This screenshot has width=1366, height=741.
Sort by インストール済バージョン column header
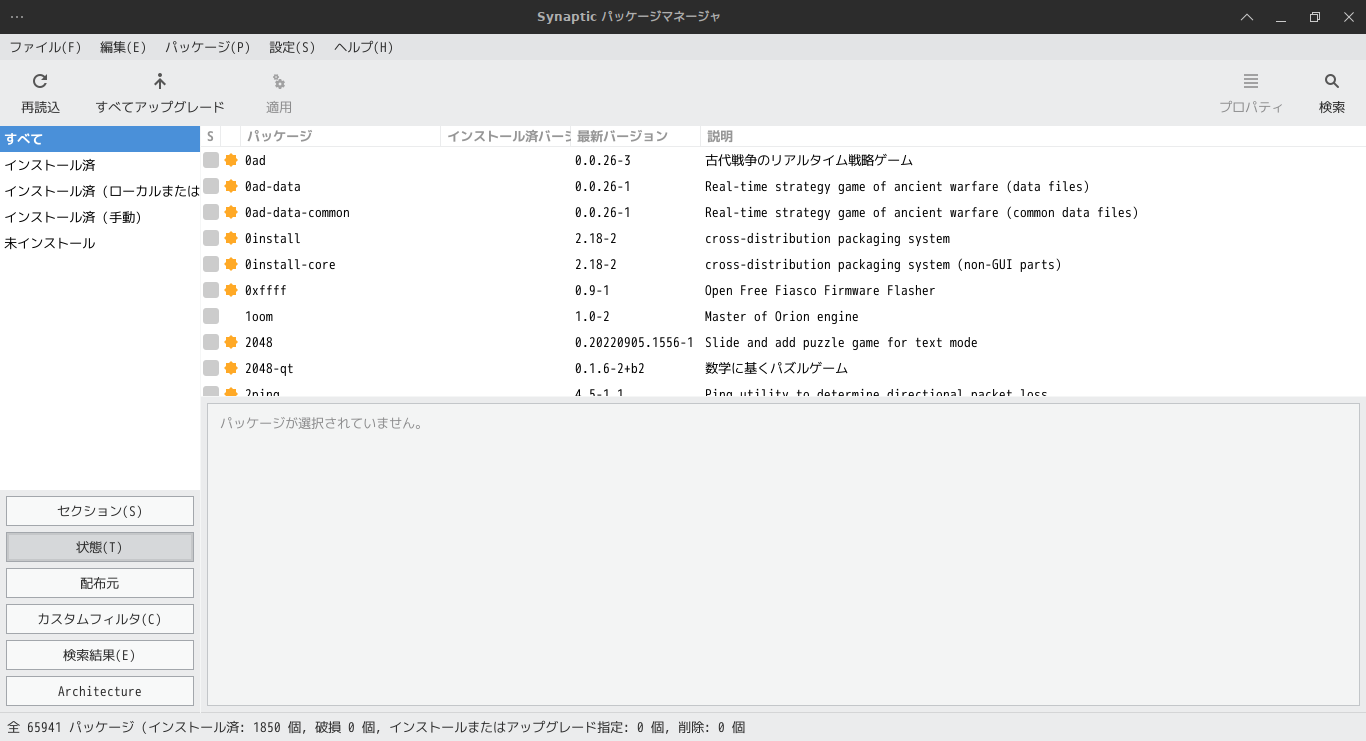[x=505, y=136]
